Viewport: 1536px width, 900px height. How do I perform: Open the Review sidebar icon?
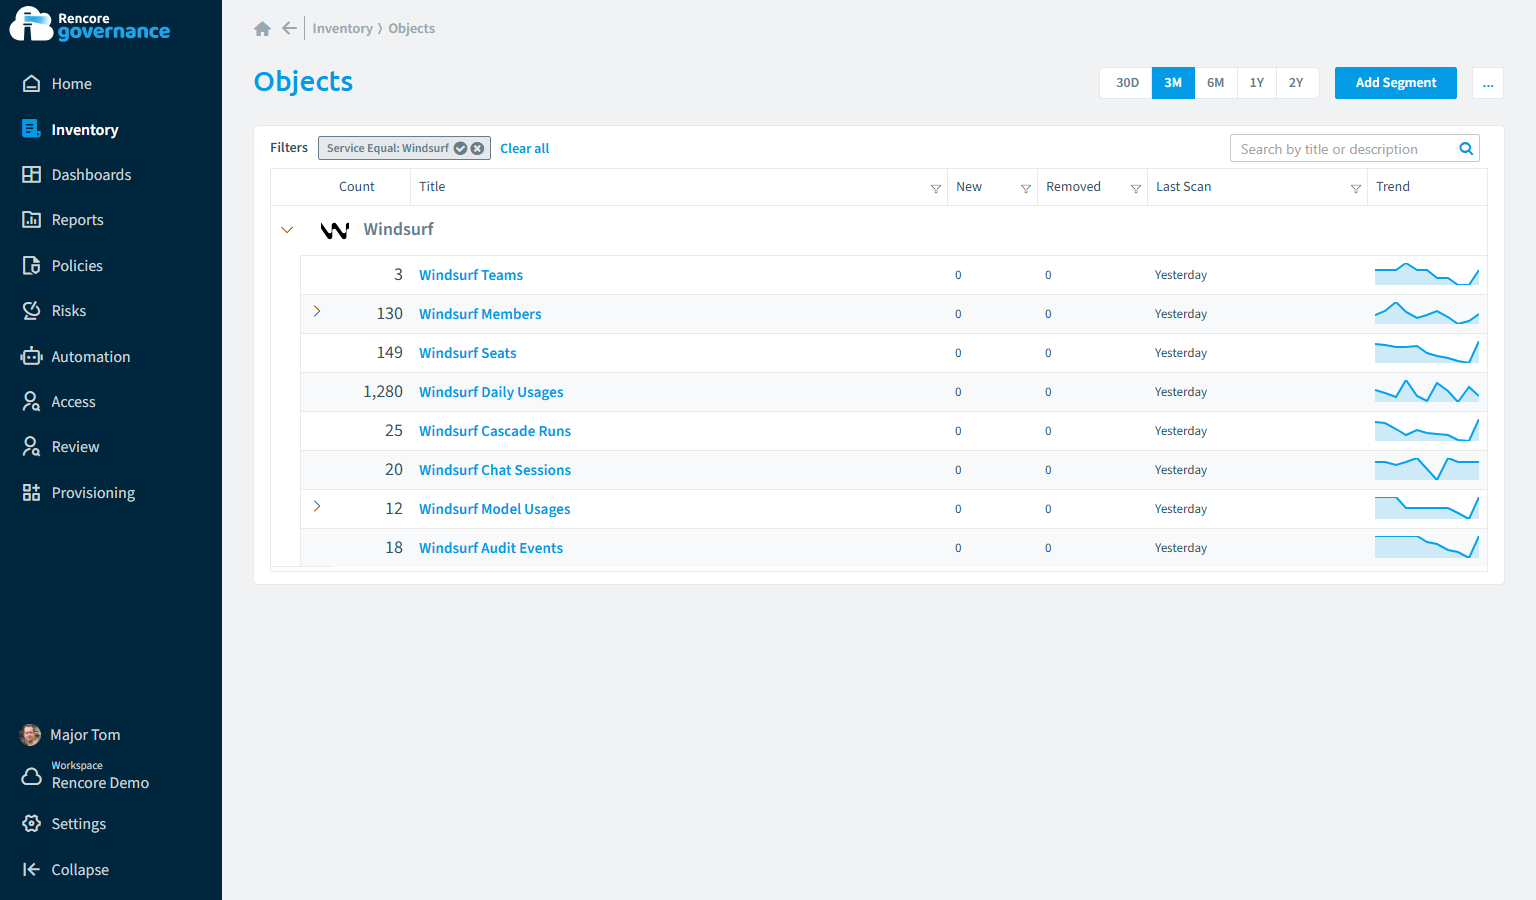coord(32,447)
